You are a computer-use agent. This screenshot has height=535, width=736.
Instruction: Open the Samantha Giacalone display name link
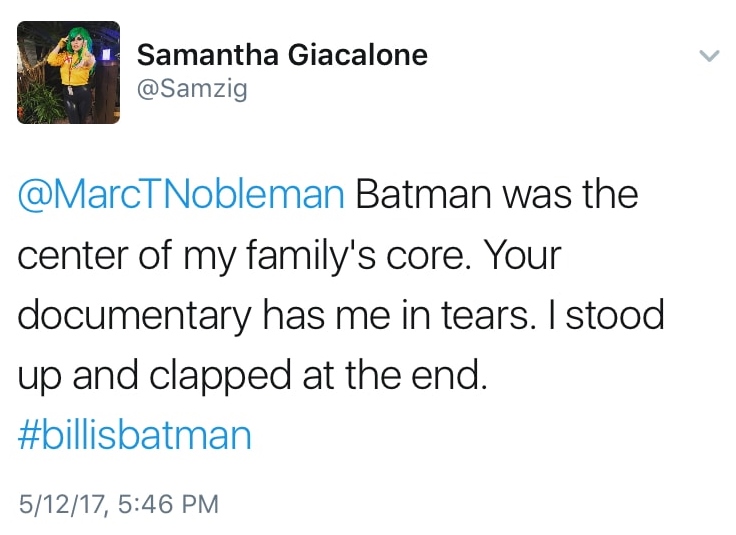(282, 54)
